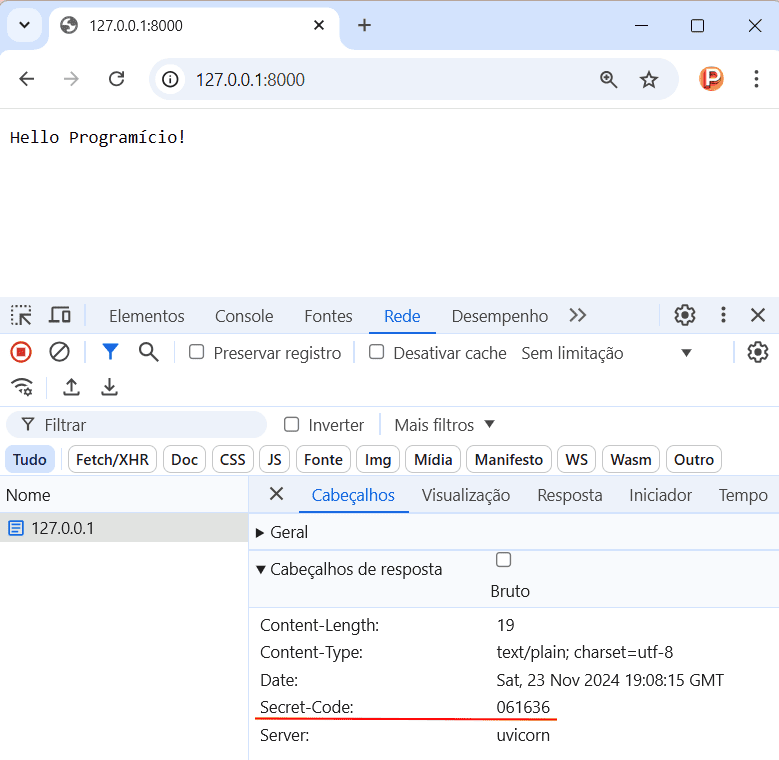779x760 pixels.
Task: Filter by Manifesto requests
Action: click(509, 459)
